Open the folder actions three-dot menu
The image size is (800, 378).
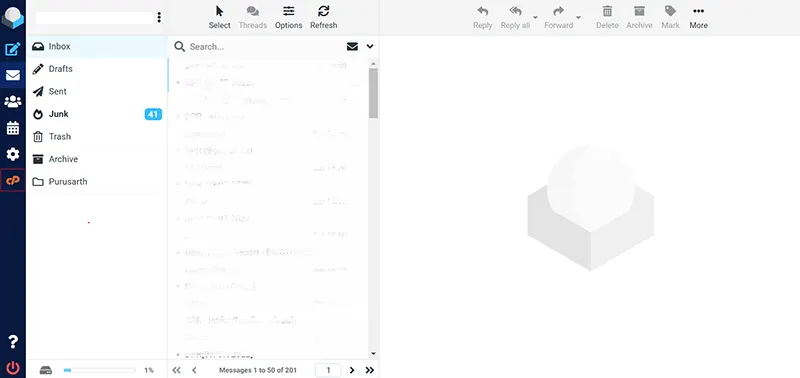(x=159, y=17)
